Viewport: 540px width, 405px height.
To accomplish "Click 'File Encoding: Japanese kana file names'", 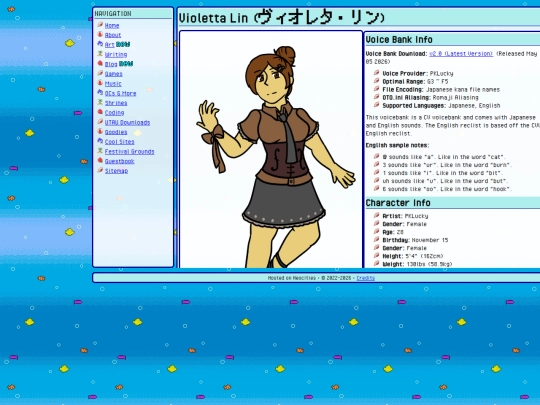I will click(441, 90).
